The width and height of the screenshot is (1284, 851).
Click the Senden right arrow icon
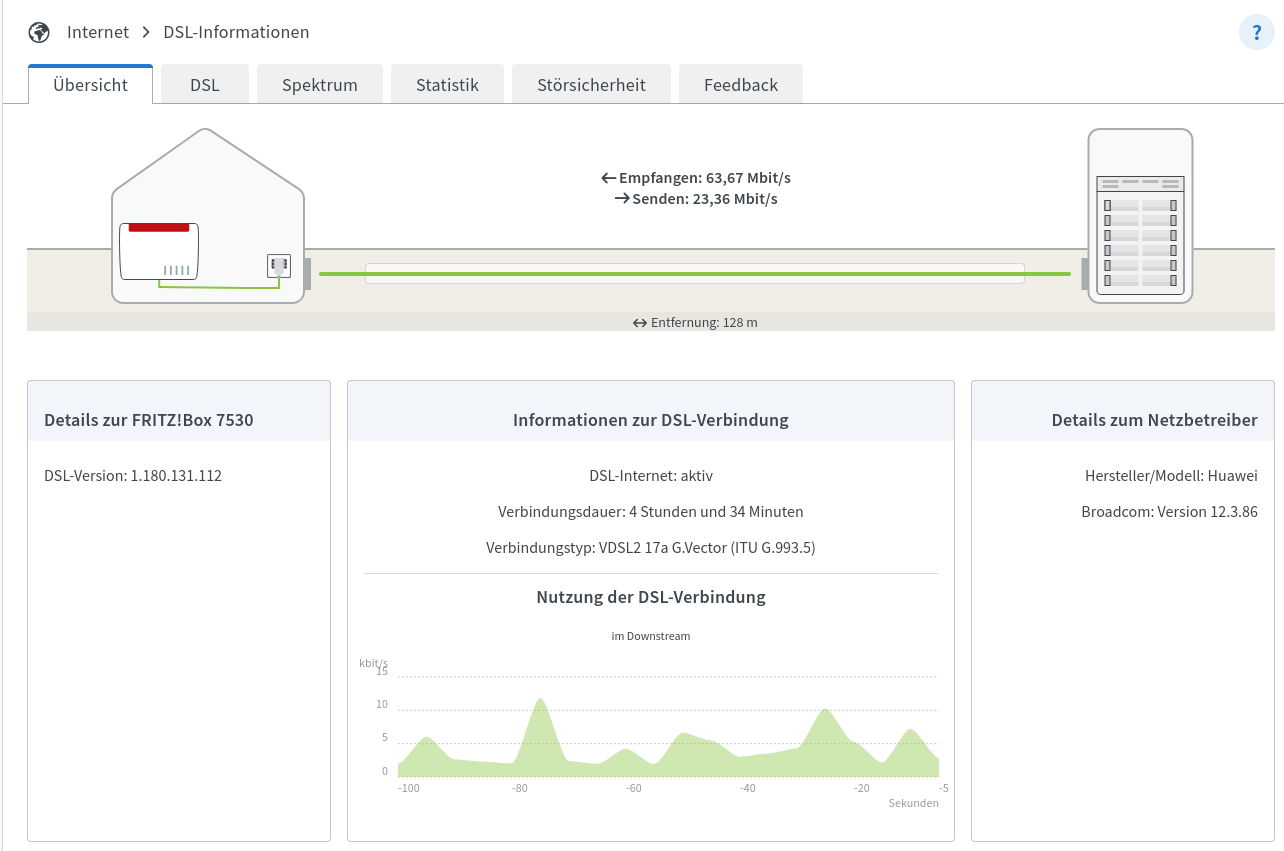[621, 199]
